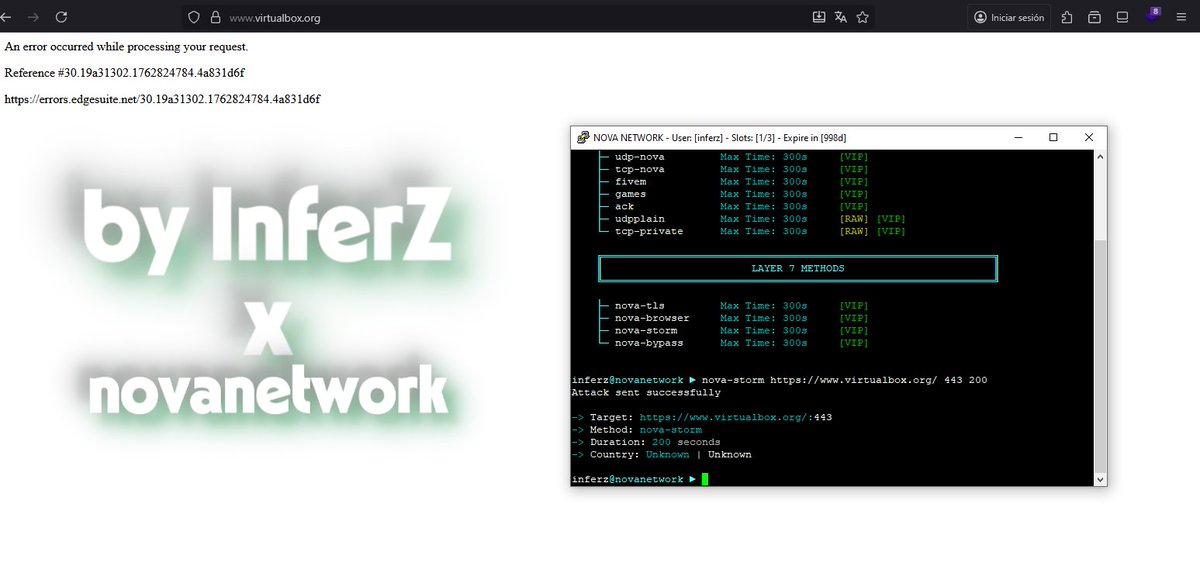
Task: Click the 'games' row in terminal
Action: click(x=733, y=194)
